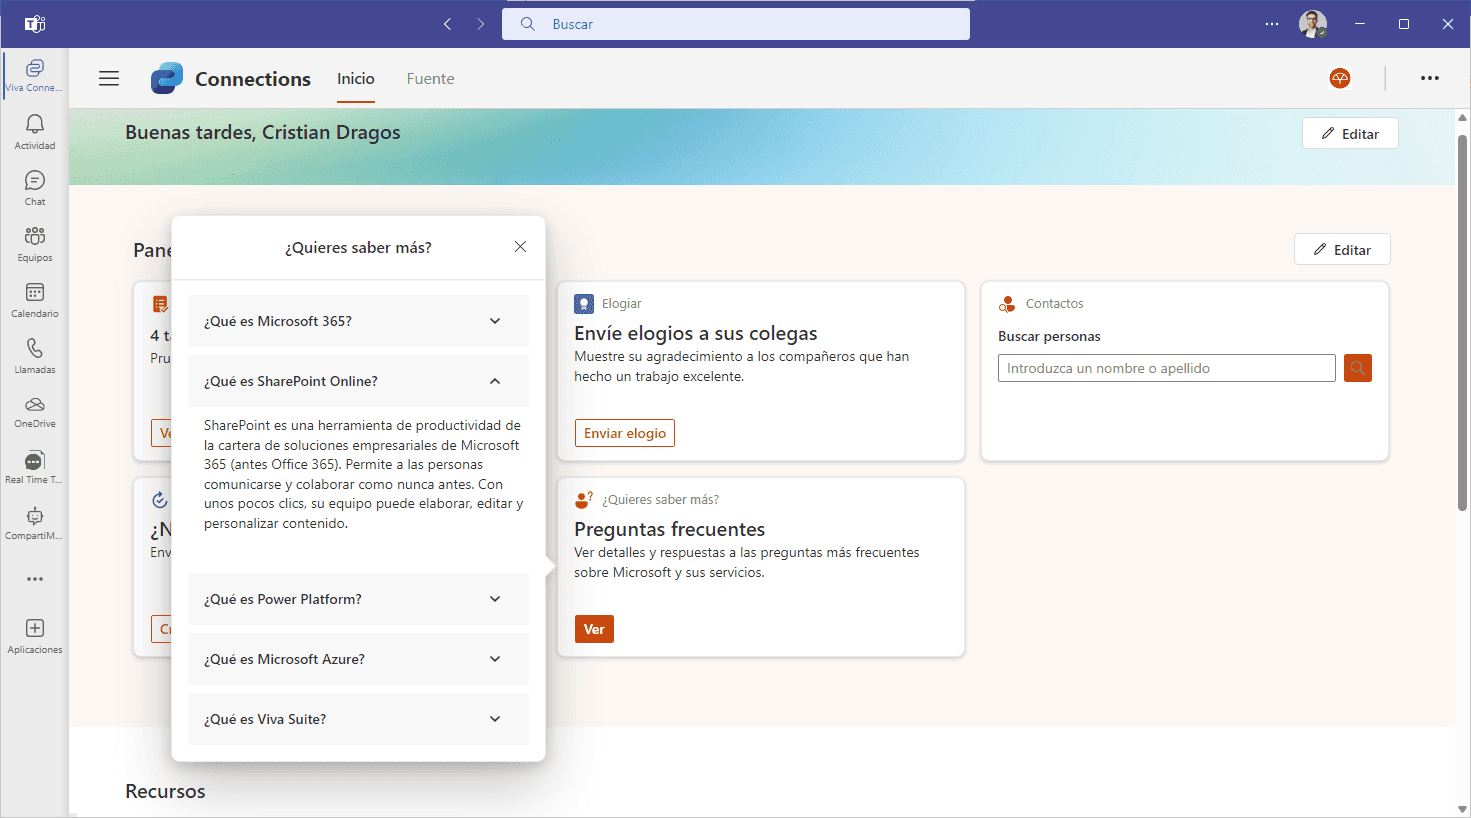The image size is (1471, 818).
Task: Open Calendario from the sidebar
Action: click(35, 299)
